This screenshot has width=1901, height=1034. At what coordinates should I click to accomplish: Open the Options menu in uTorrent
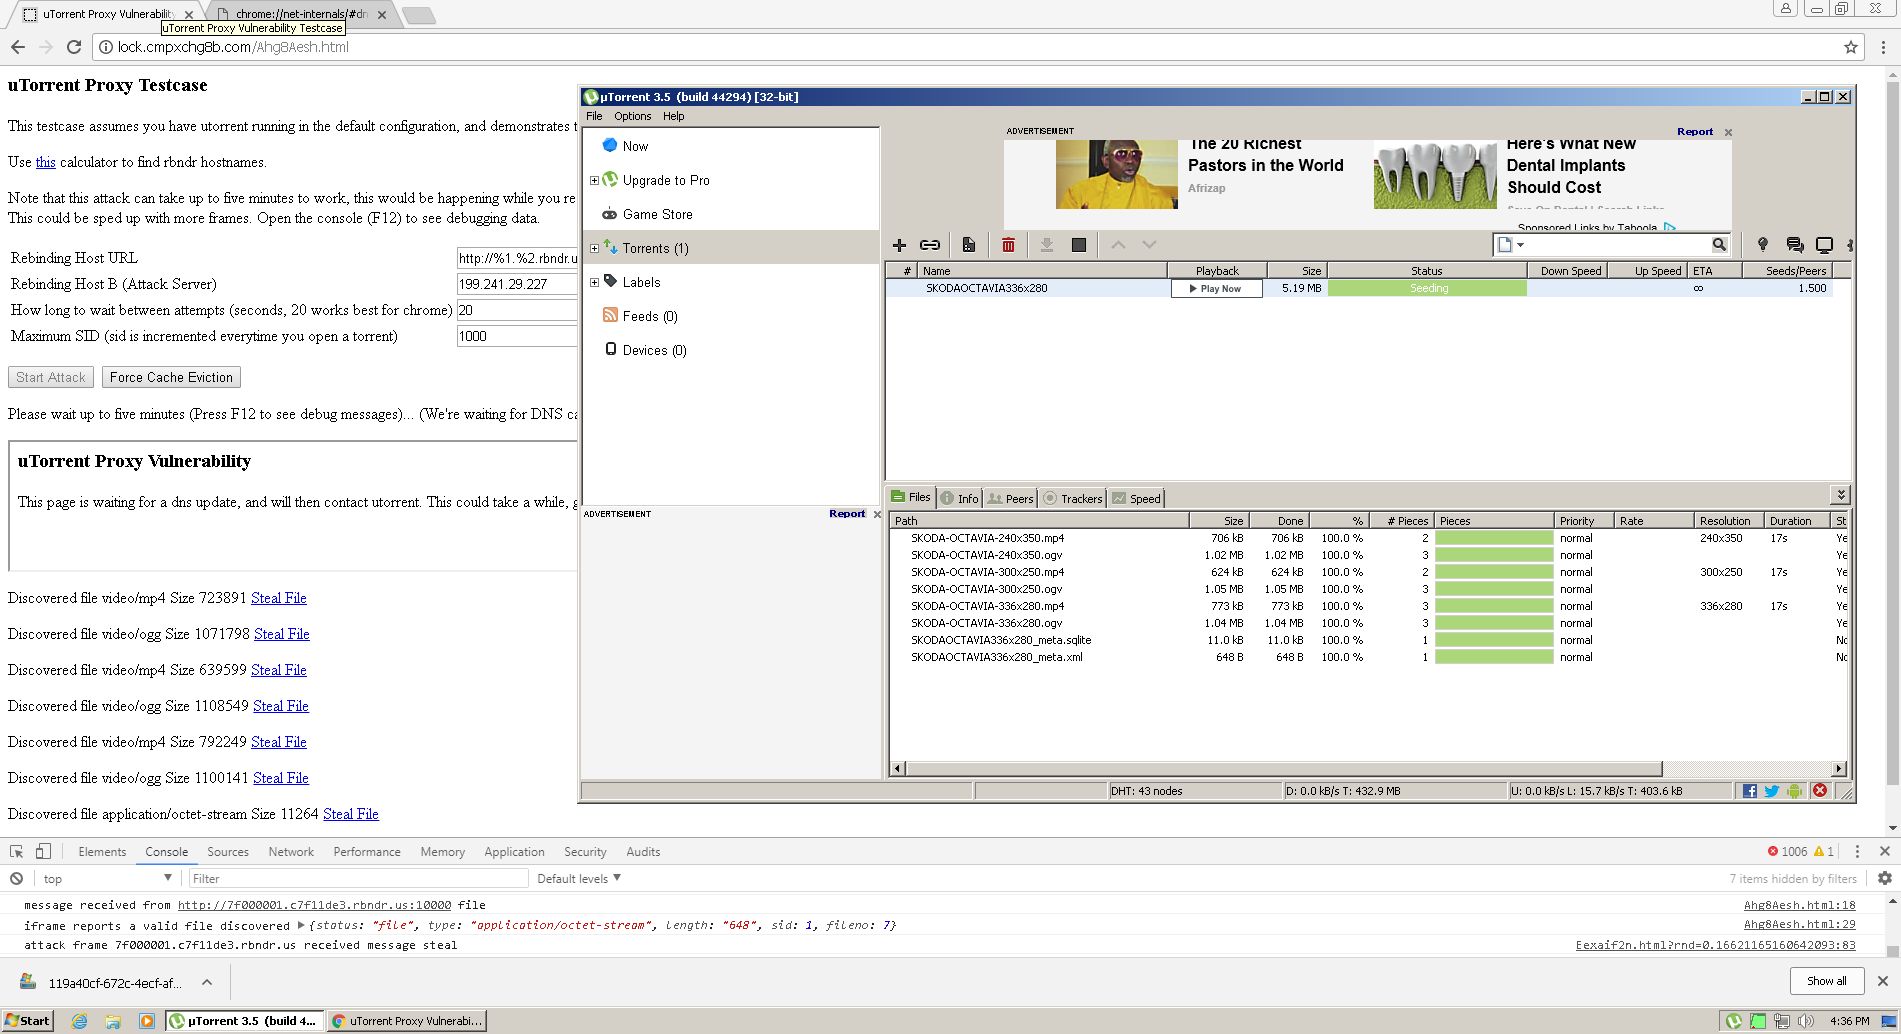click(x=632, y=116)
